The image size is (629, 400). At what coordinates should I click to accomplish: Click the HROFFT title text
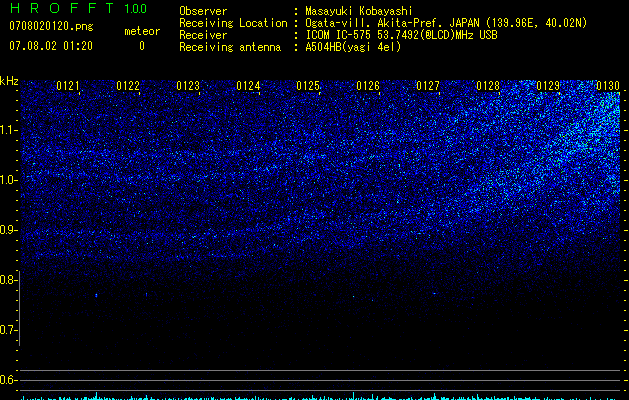coord(62,8)
